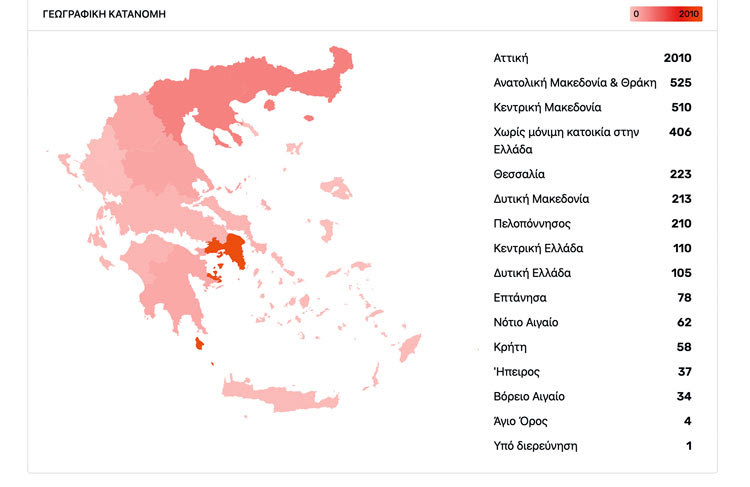Image resolution: width=750 pixels, height=487 pixels.
Task: Select the Αττική list entry
Action: pyautogui.click(x=592, y=58)
